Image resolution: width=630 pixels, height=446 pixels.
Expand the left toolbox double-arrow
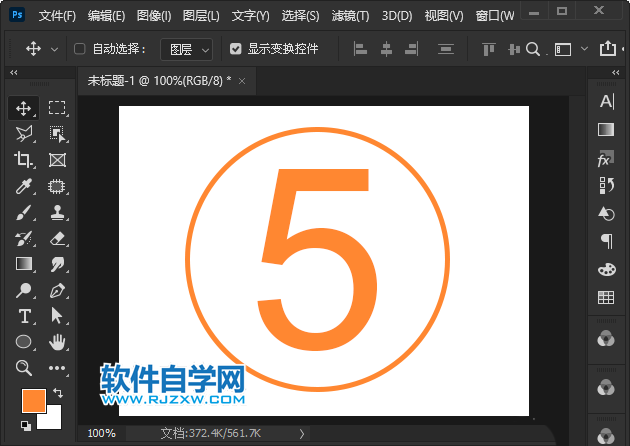(x=14, y=73)
